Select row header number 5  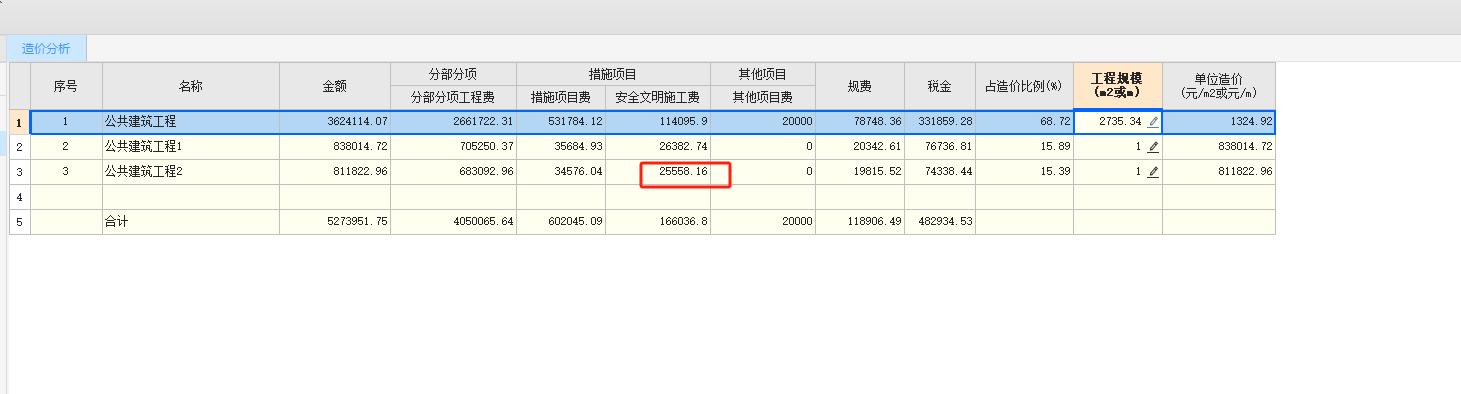tap(20, 222)
